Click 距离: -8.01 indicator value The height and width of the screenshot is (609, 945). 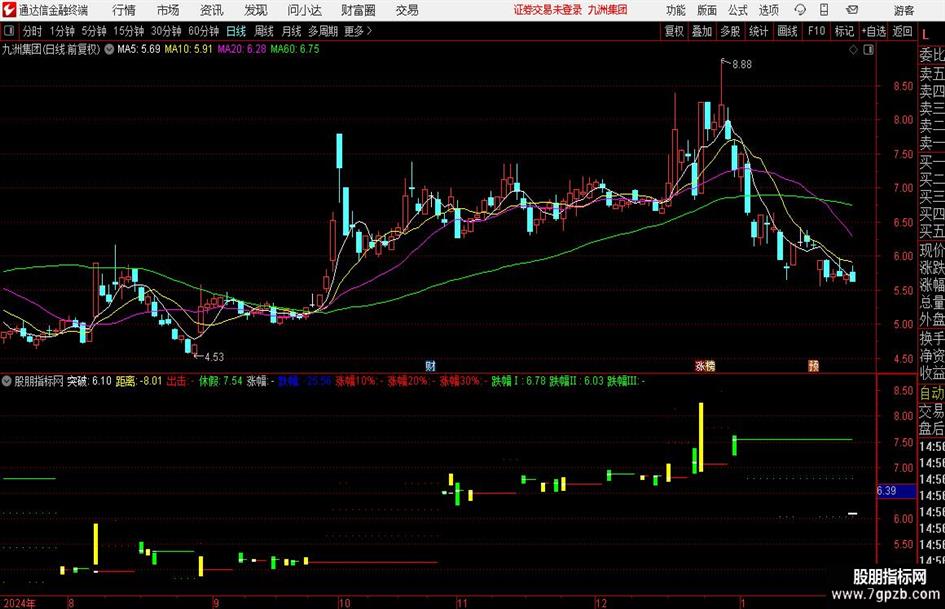(139, 381)
